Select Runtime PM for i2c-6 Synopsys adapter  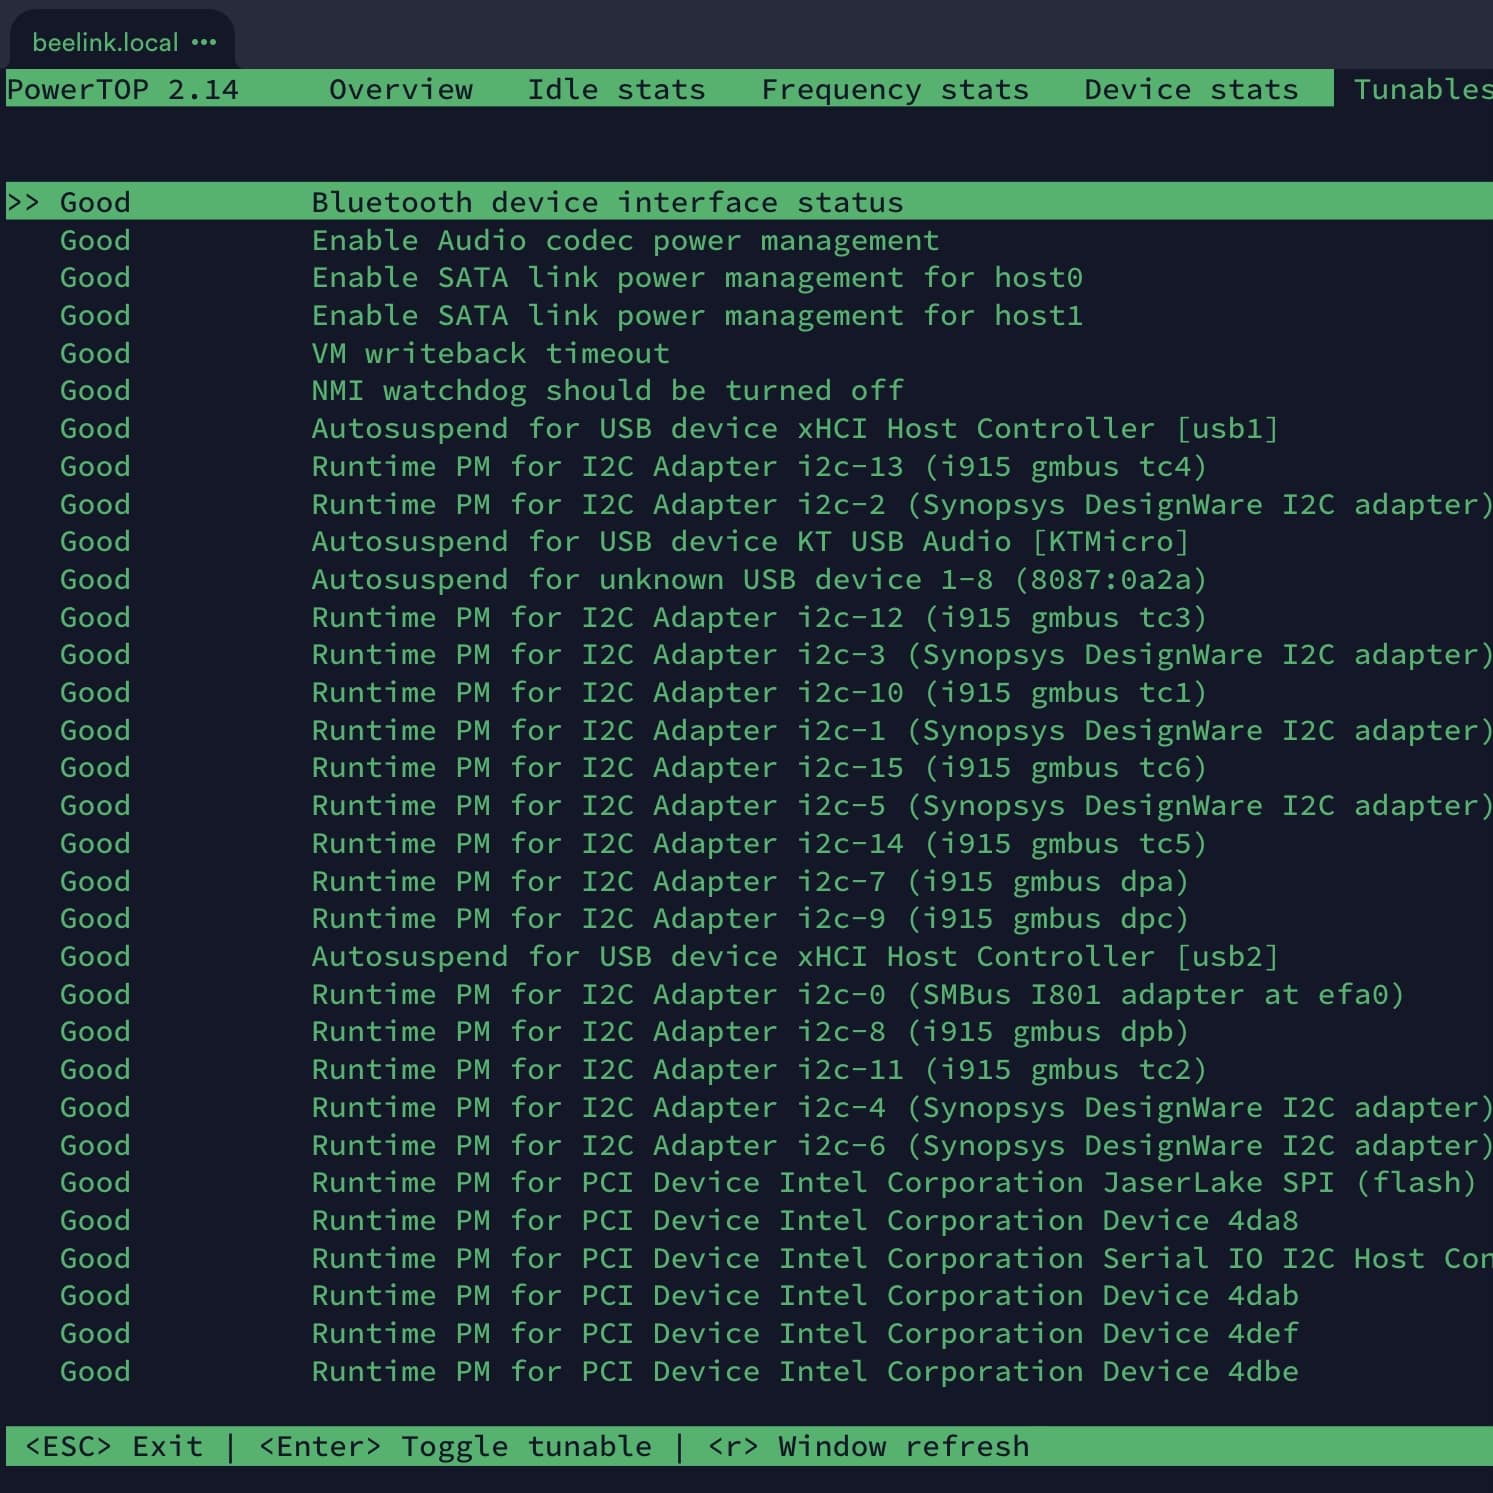tap(902, 1145)
